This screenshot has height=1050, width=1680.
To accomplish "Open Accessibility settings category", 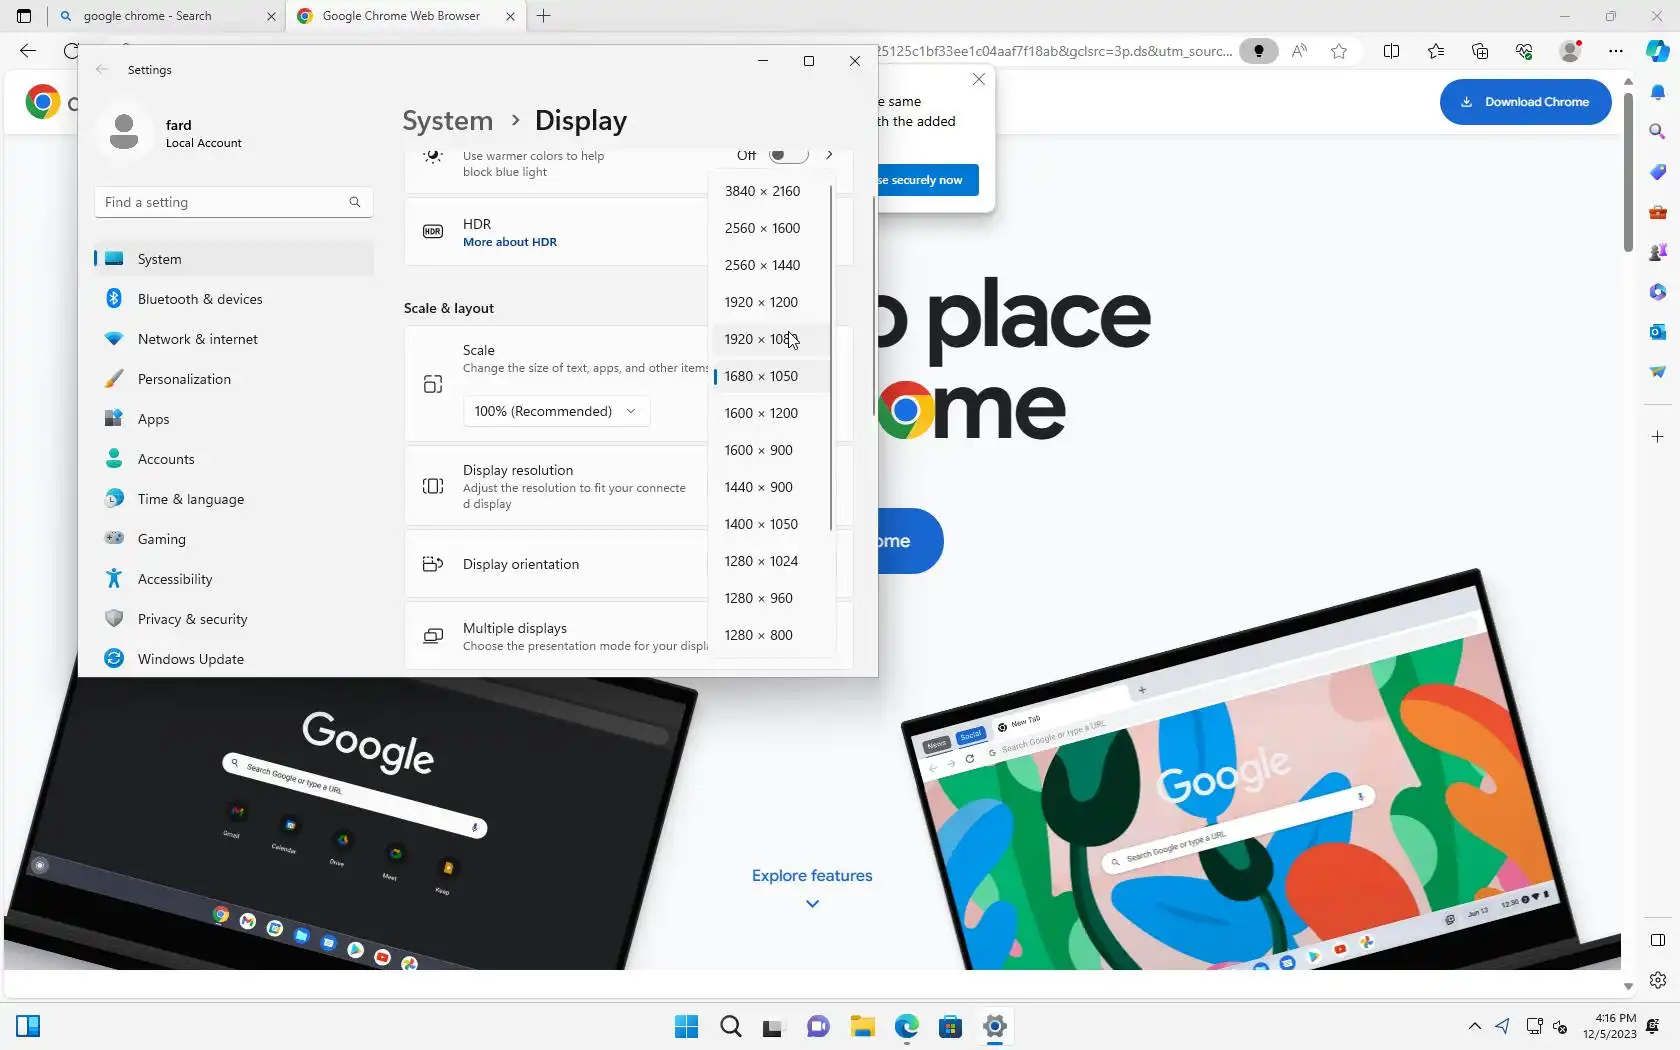I will coord(234,579).
